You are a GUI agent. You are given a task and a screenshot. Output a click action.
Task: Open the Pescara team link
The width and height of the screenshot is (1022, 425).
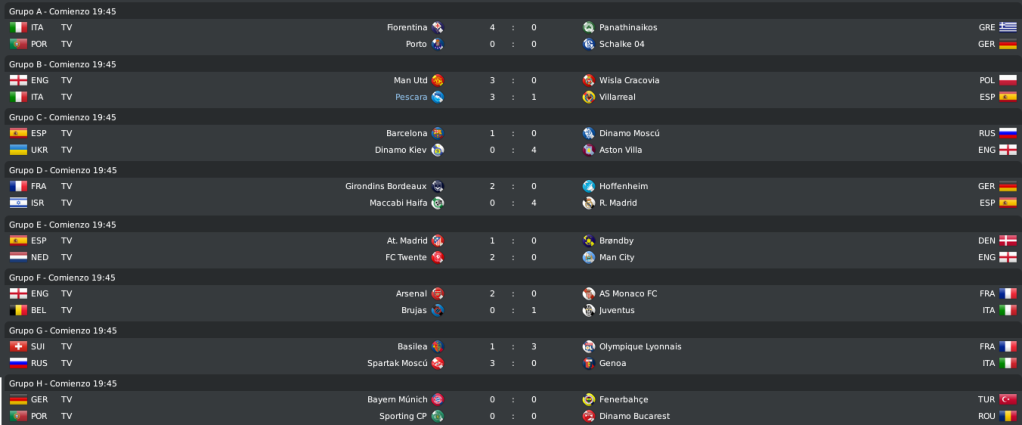tap(411, 96)
